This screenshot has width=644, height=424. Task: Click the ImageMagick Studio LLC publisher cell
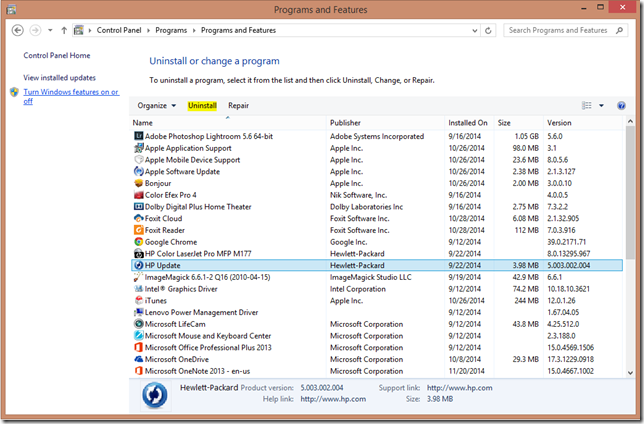point(370,277)
